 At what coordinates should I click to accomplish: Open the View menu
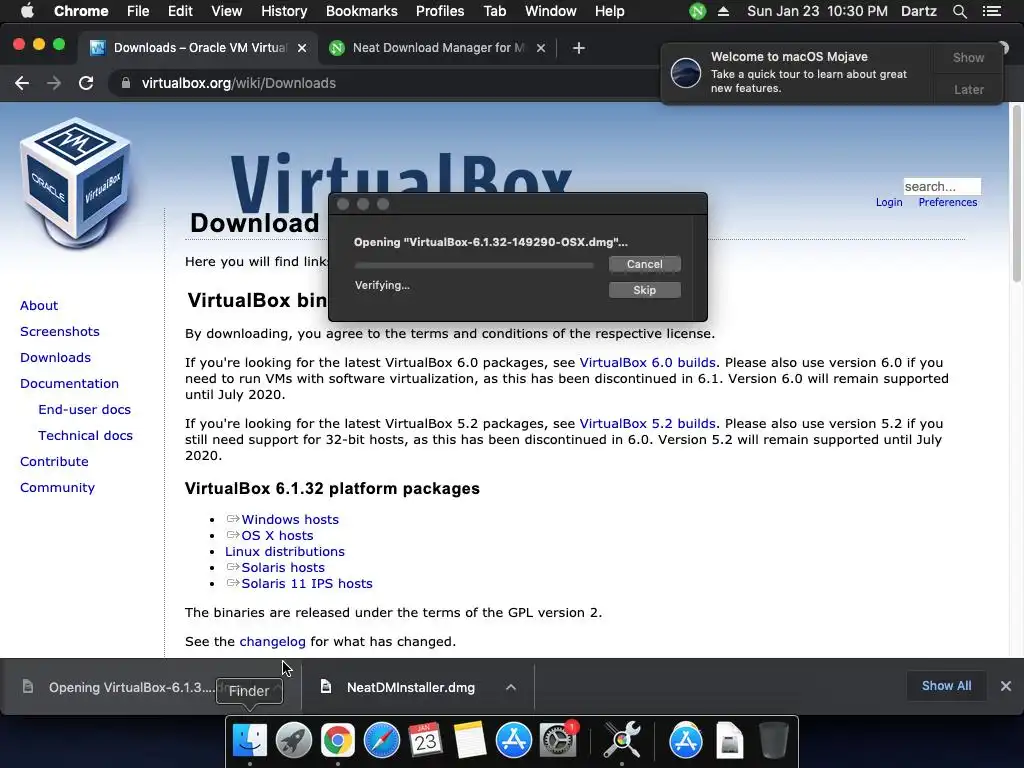(x=227, y=11)
